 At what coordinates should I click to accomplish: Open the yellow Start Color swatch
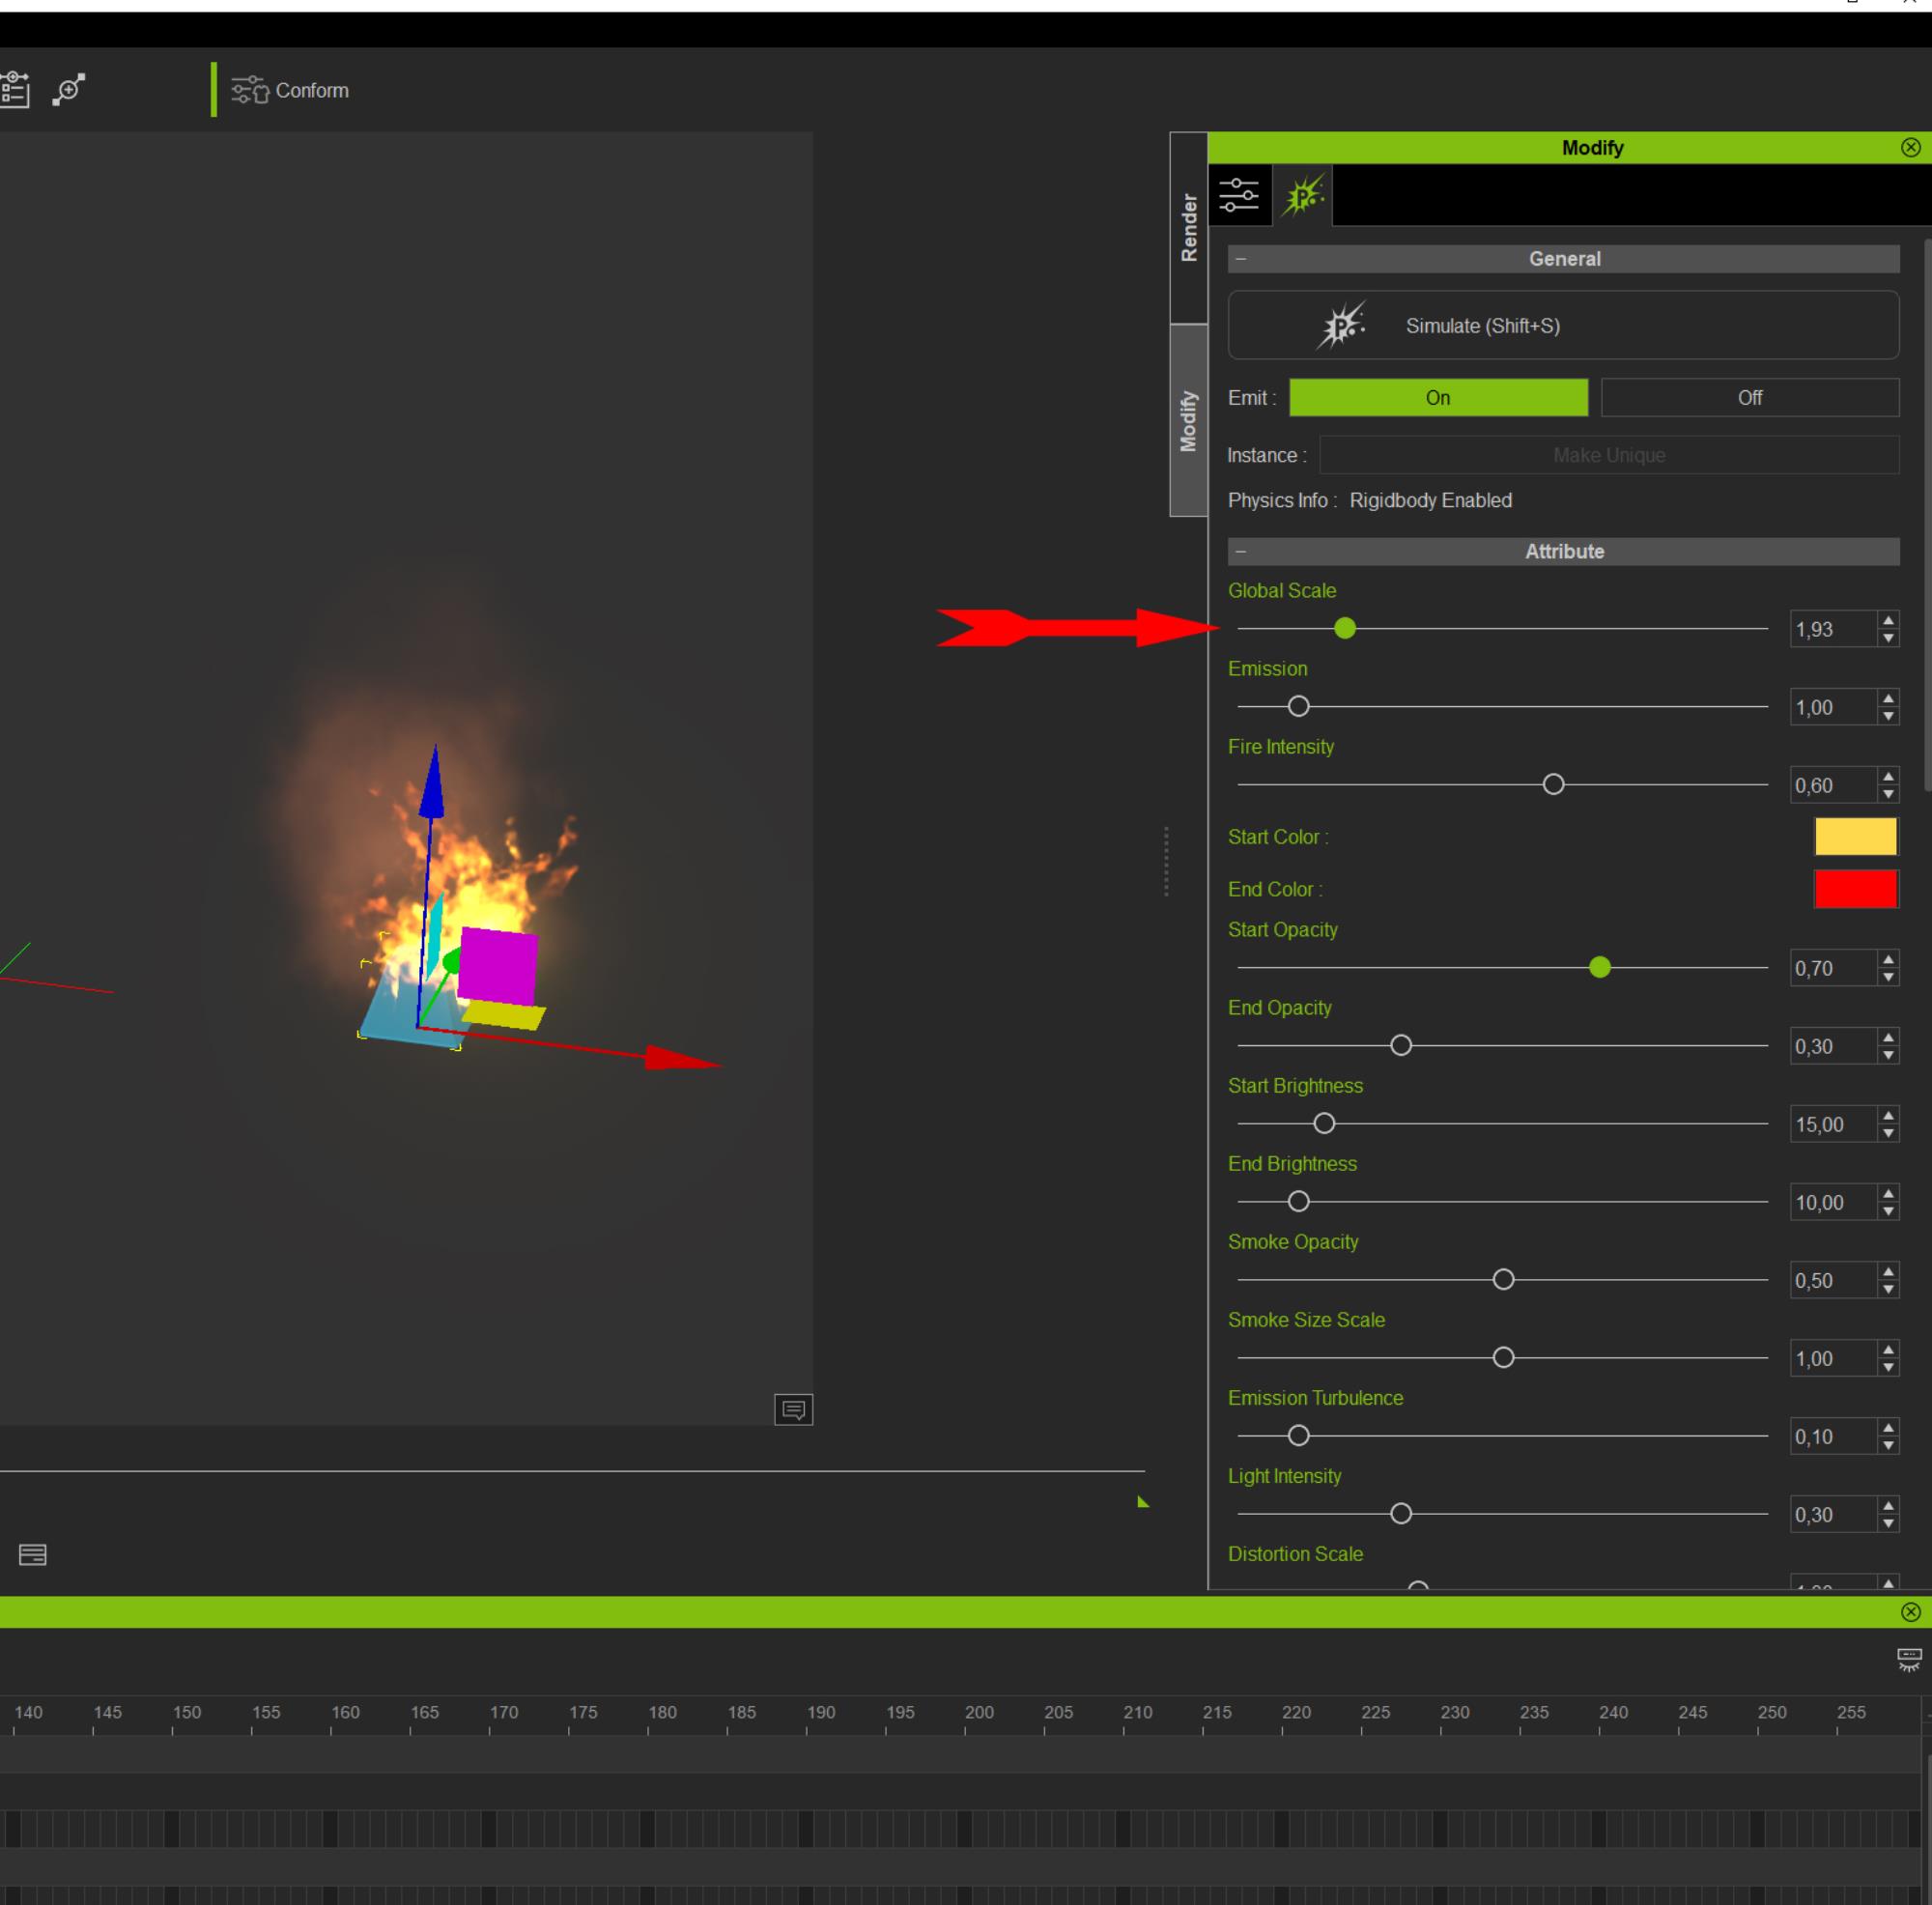1855,836
